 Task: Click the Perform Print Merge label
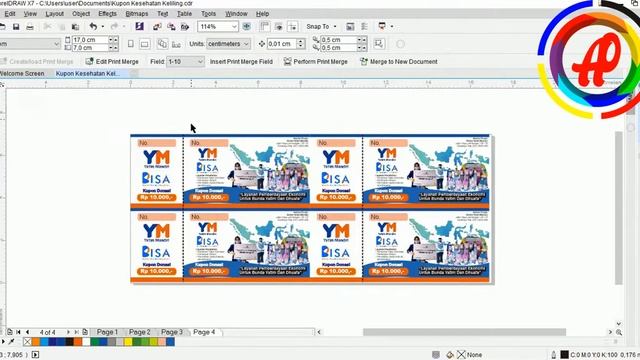click(x=320, y=62)
